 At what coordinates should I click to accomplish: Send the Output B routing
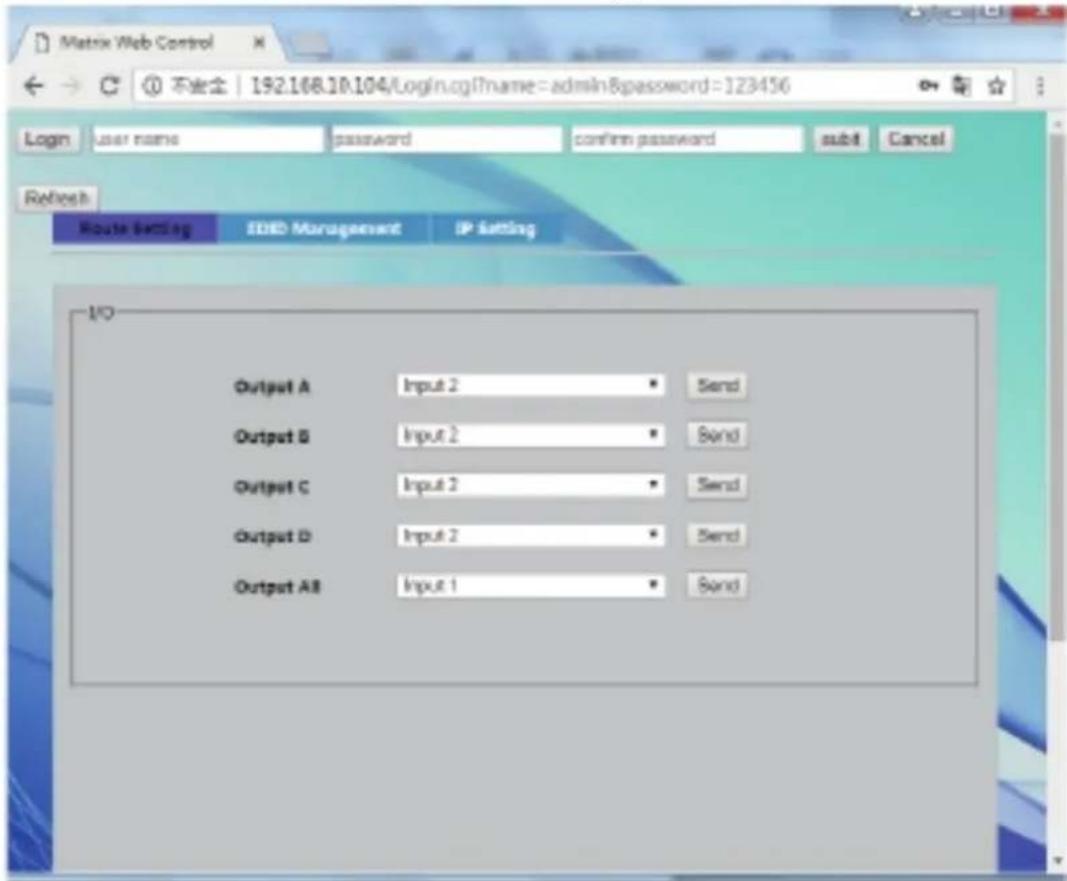[x=718, y=435]
